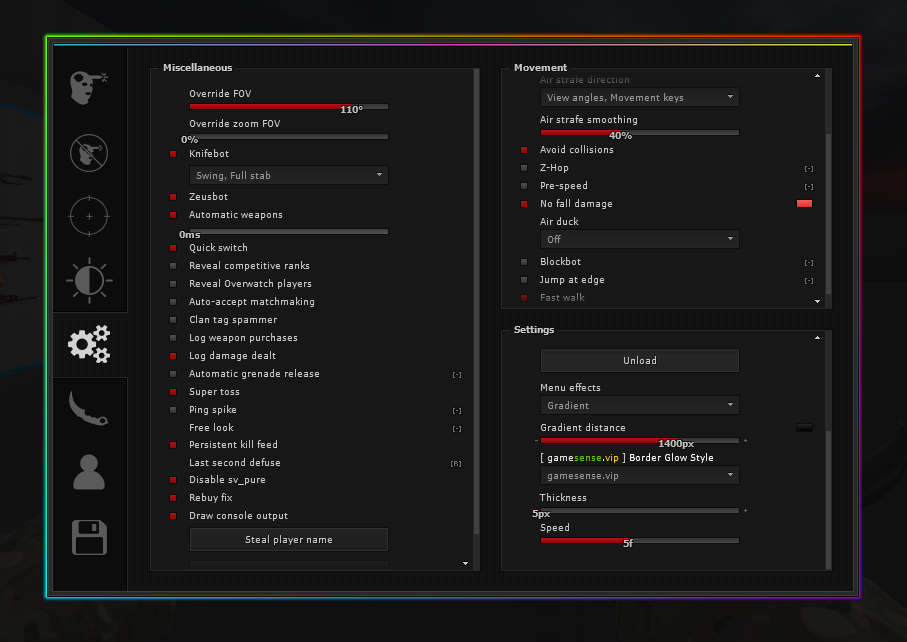Enable Reveal Overwatch players
The height and width of the screenshot is (642, 907).
tap(173, 283)
